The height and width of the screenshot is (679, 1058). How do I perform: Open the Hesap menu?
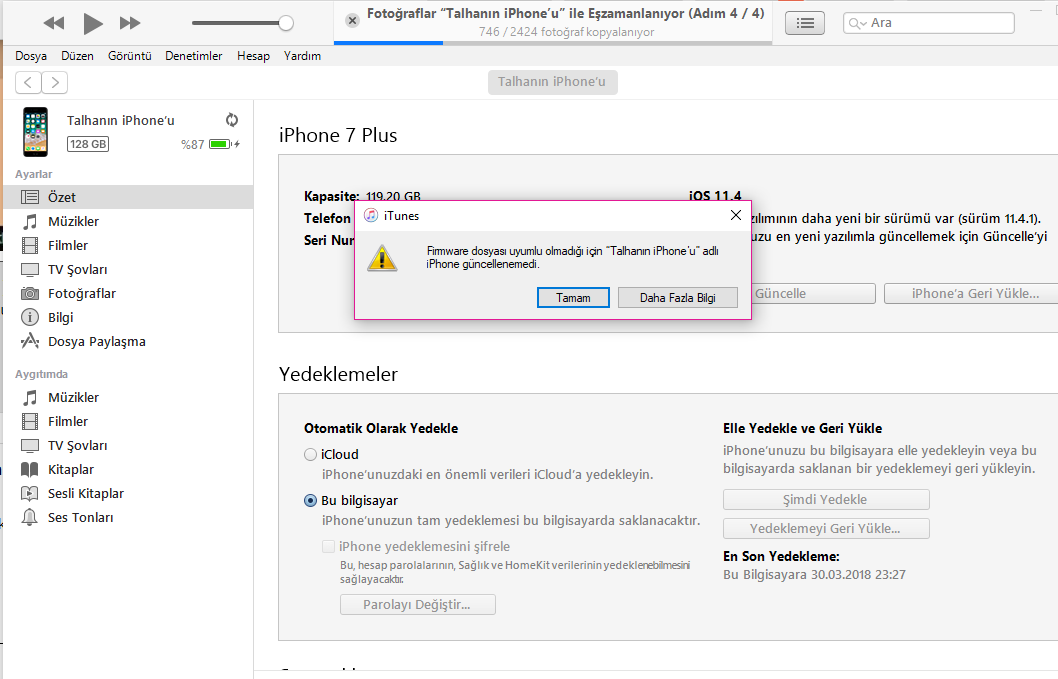point(253,56)
